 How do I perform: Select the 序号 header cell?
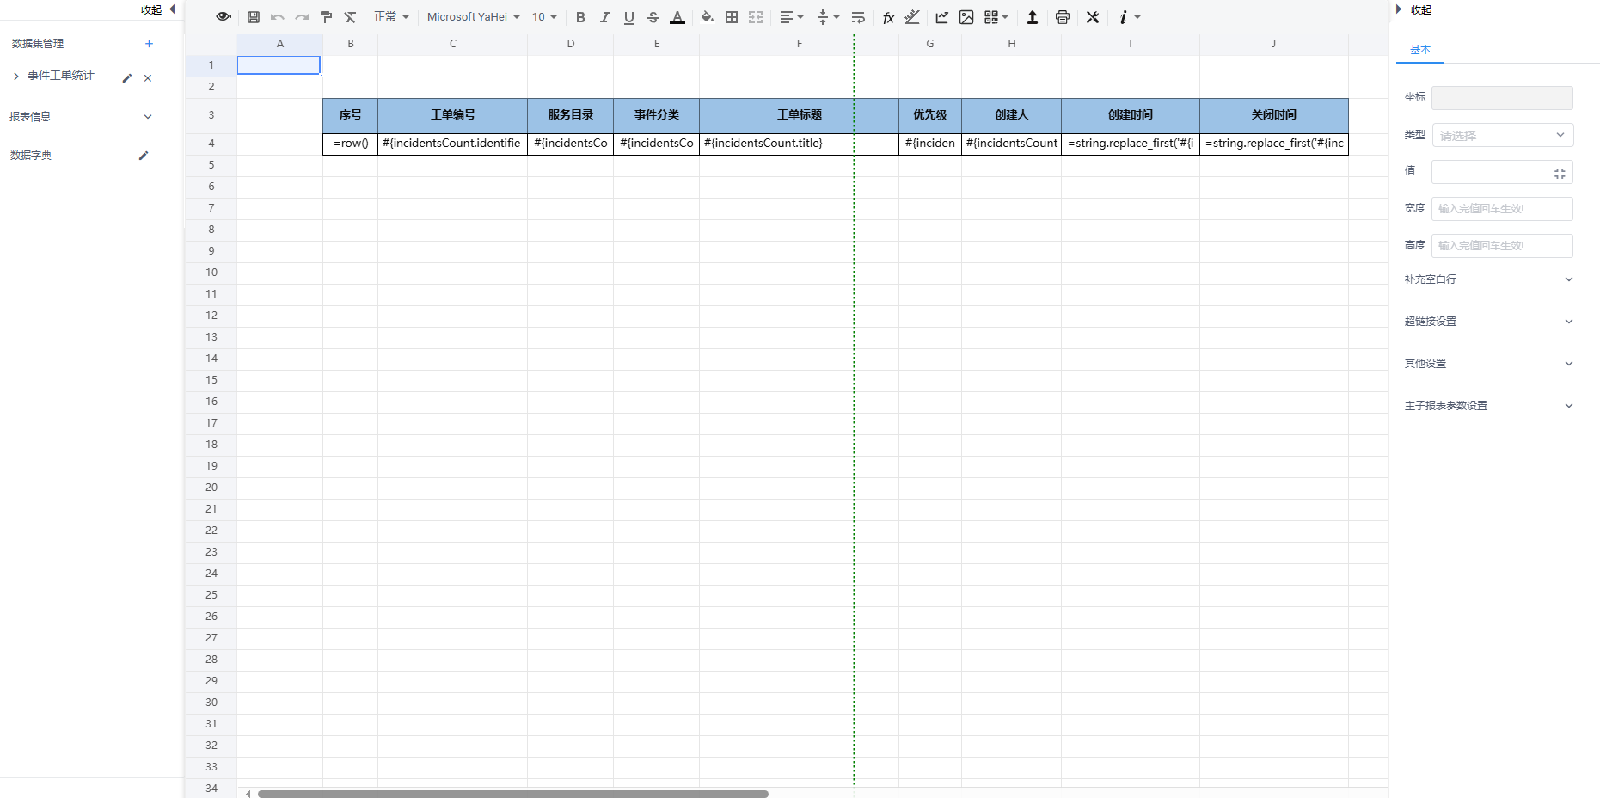pyautogui.click(x=350, y=115)
